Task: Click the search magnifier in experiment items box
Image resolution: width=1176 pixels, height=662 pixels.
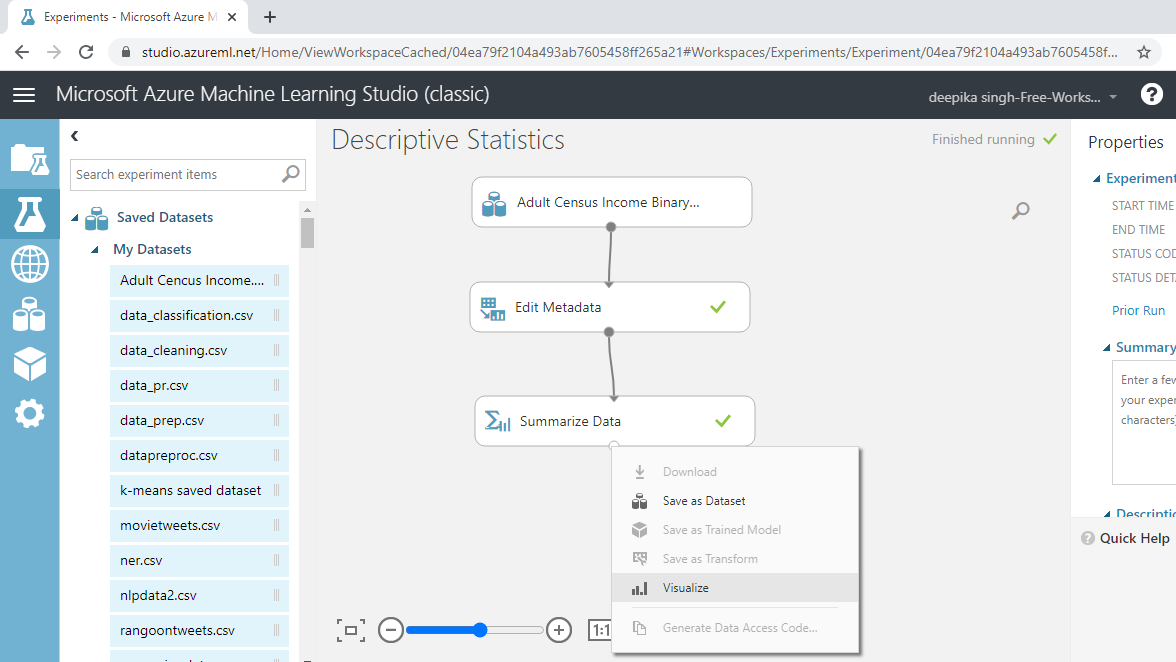Action: pos(290,174)
